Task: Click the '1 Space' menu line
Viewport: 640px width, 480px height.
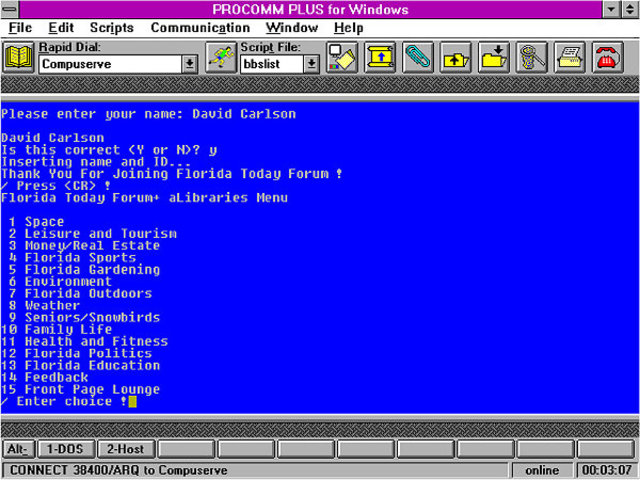Action: tap(36, 222)
